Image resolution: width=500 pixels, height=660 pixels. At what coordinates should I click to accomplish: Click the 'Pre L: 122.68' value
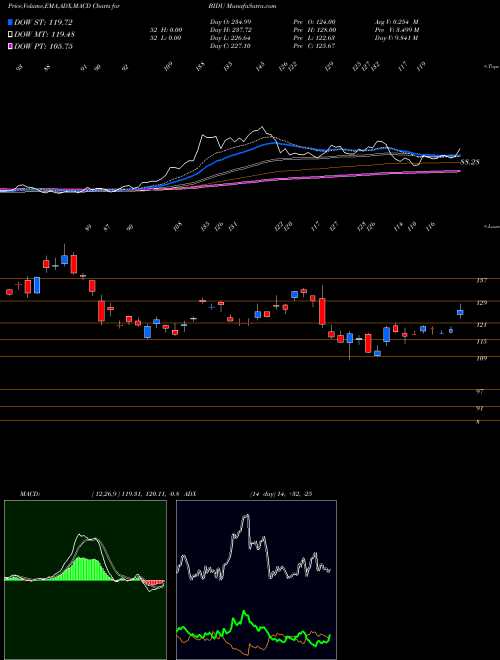[x=314, y=38]
